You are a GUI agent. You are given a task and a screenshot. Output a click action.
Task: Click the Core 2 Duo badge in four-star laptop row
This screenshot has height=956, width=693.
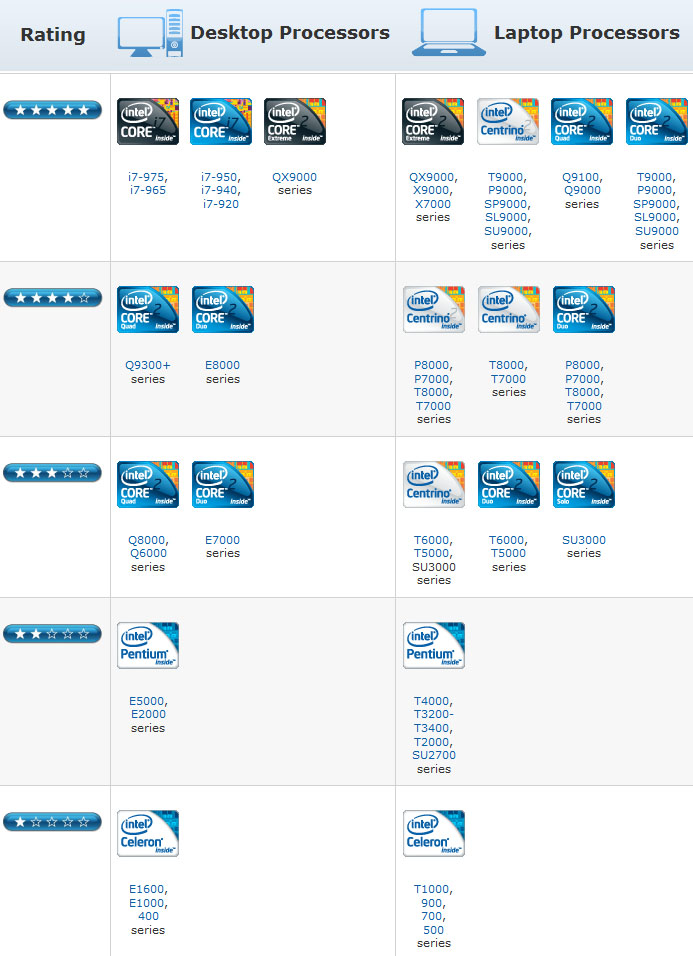click(584, 309)
